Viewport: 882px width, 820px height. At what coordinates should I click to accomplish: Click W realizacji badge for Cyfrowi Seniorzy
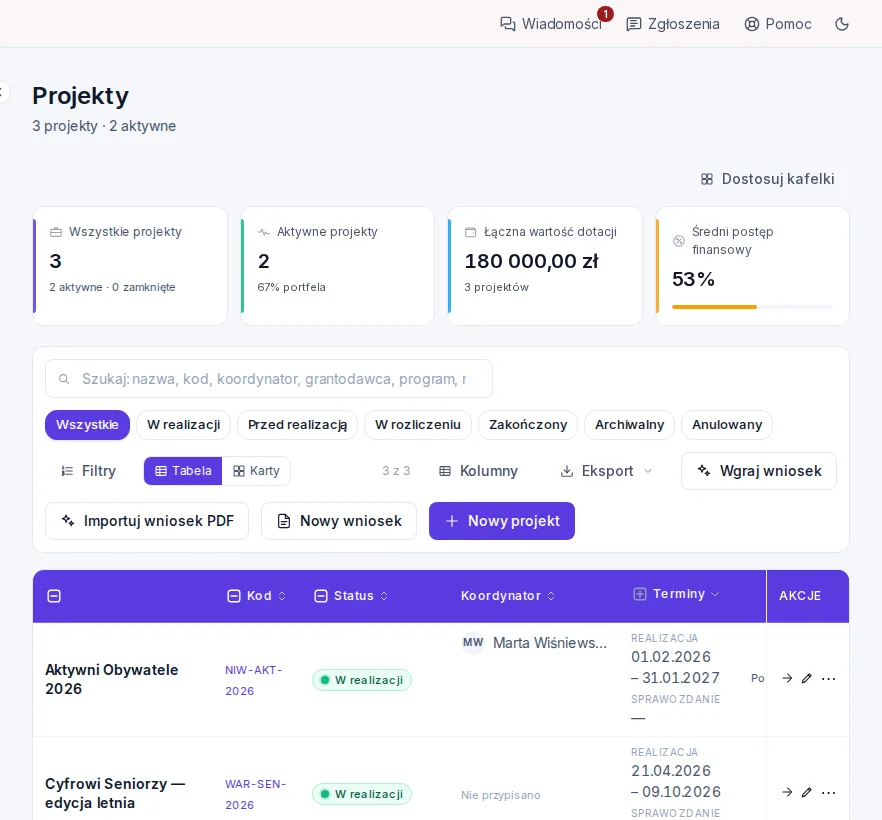click(x=362, y=794)
